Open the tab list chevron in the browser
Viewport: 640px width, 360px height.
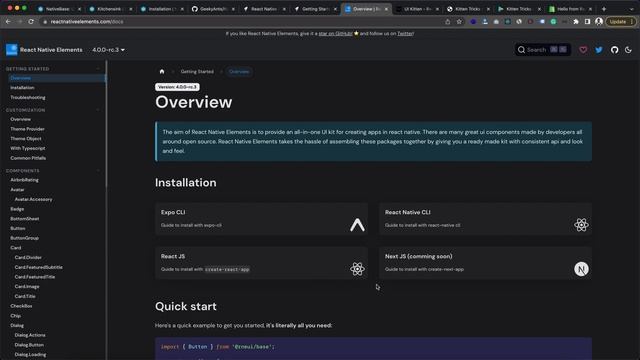click(631, 9)
